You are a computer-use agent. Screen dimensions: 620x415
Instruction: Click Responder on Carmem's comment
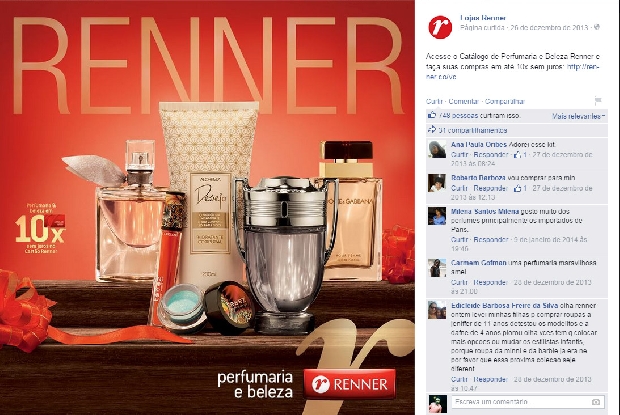tap(490, 282)
